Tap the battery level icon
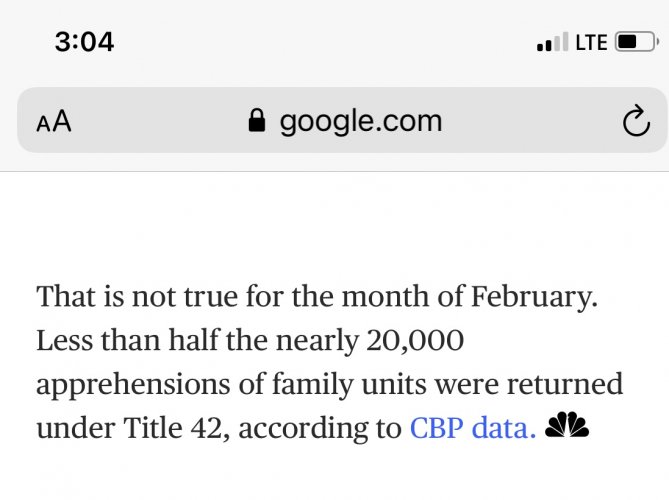This screenshot has height=500, width=669. 636,42
